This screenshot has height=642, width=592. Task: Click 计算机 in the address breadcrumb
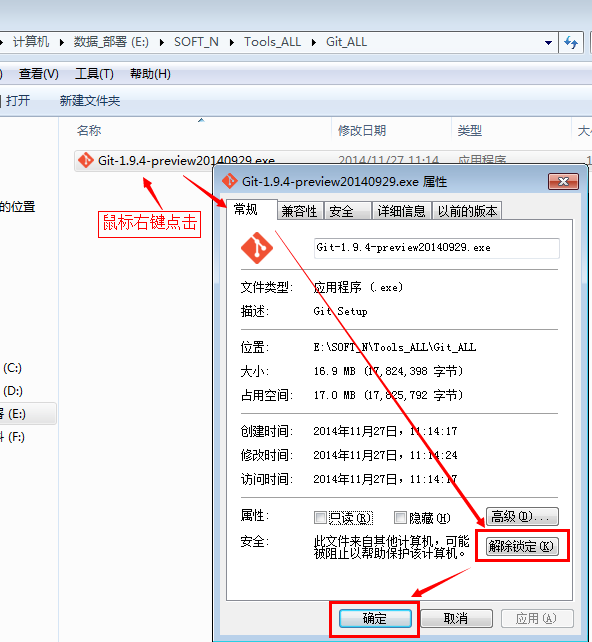coord(31,42)
